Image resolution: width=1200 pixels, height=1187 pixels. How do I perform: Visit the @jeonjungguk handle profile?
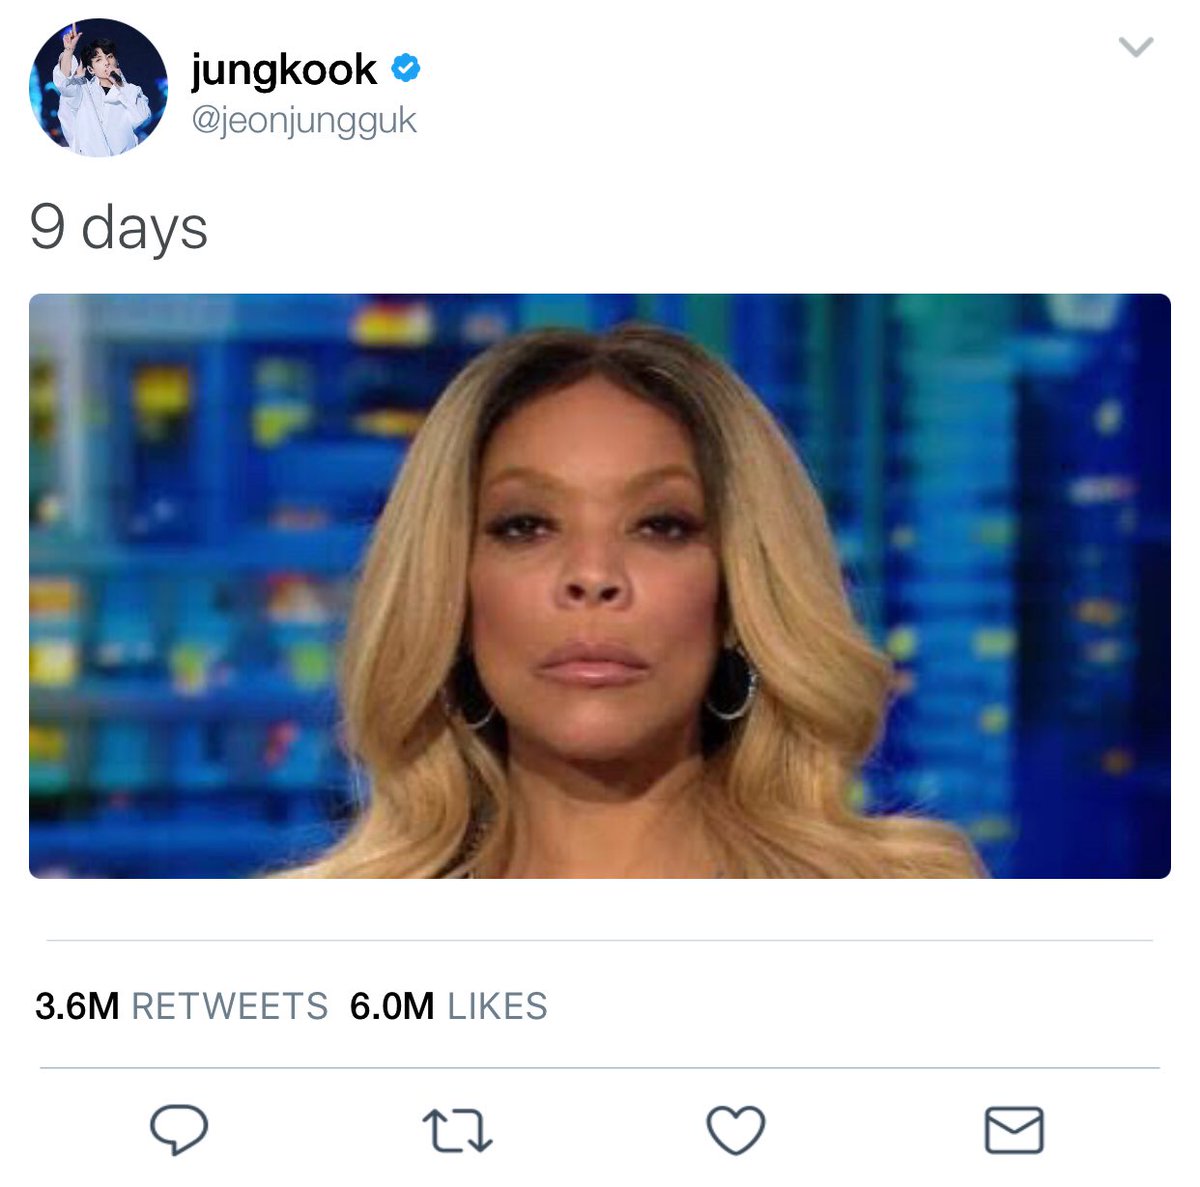click(303, 121)
